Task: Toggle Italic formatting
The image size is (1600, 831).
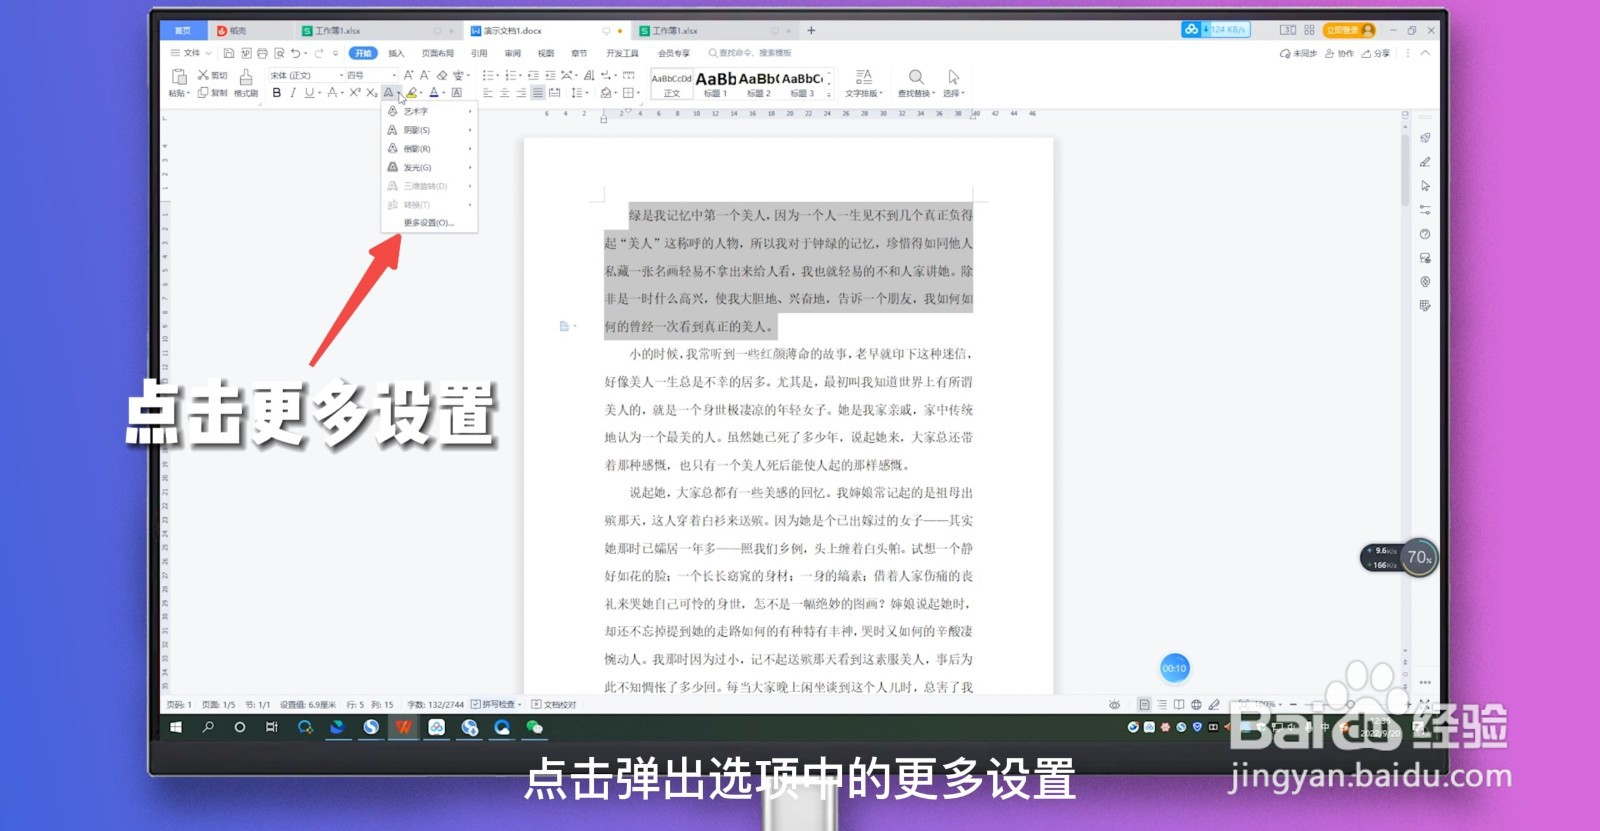Action: [293, 93]
